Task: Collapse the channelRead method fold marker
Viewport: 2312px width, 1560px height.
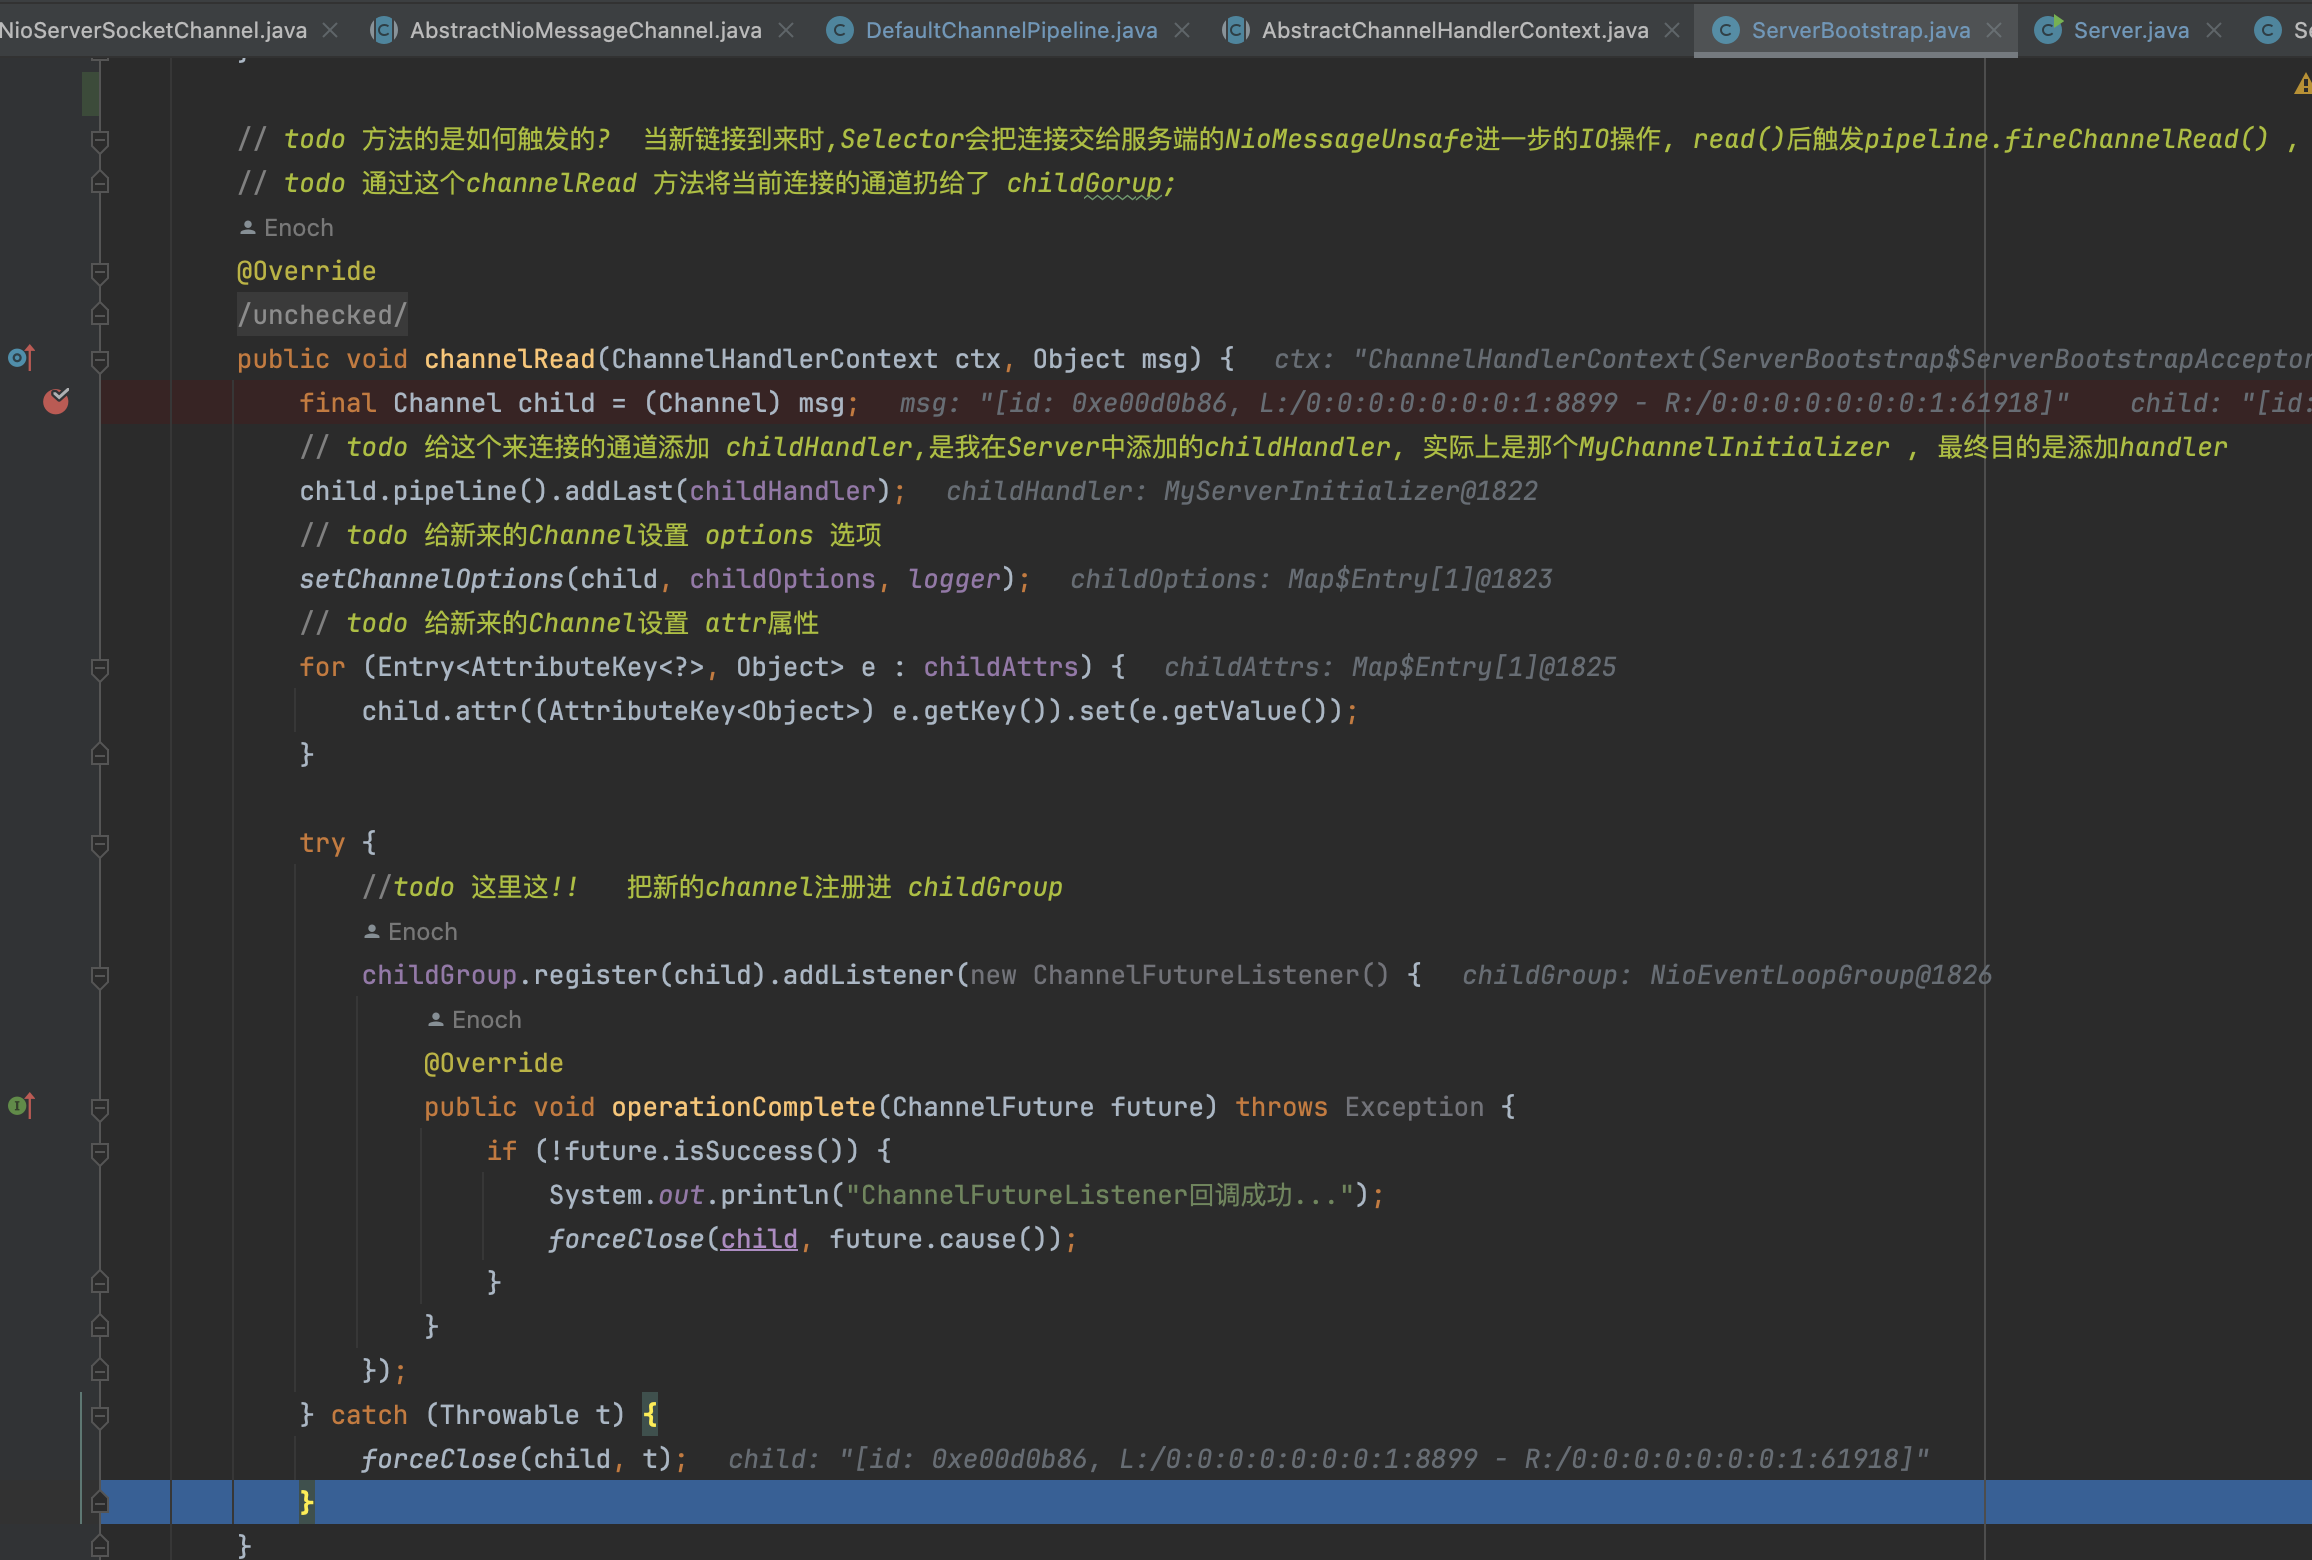Action: point(100,360)
